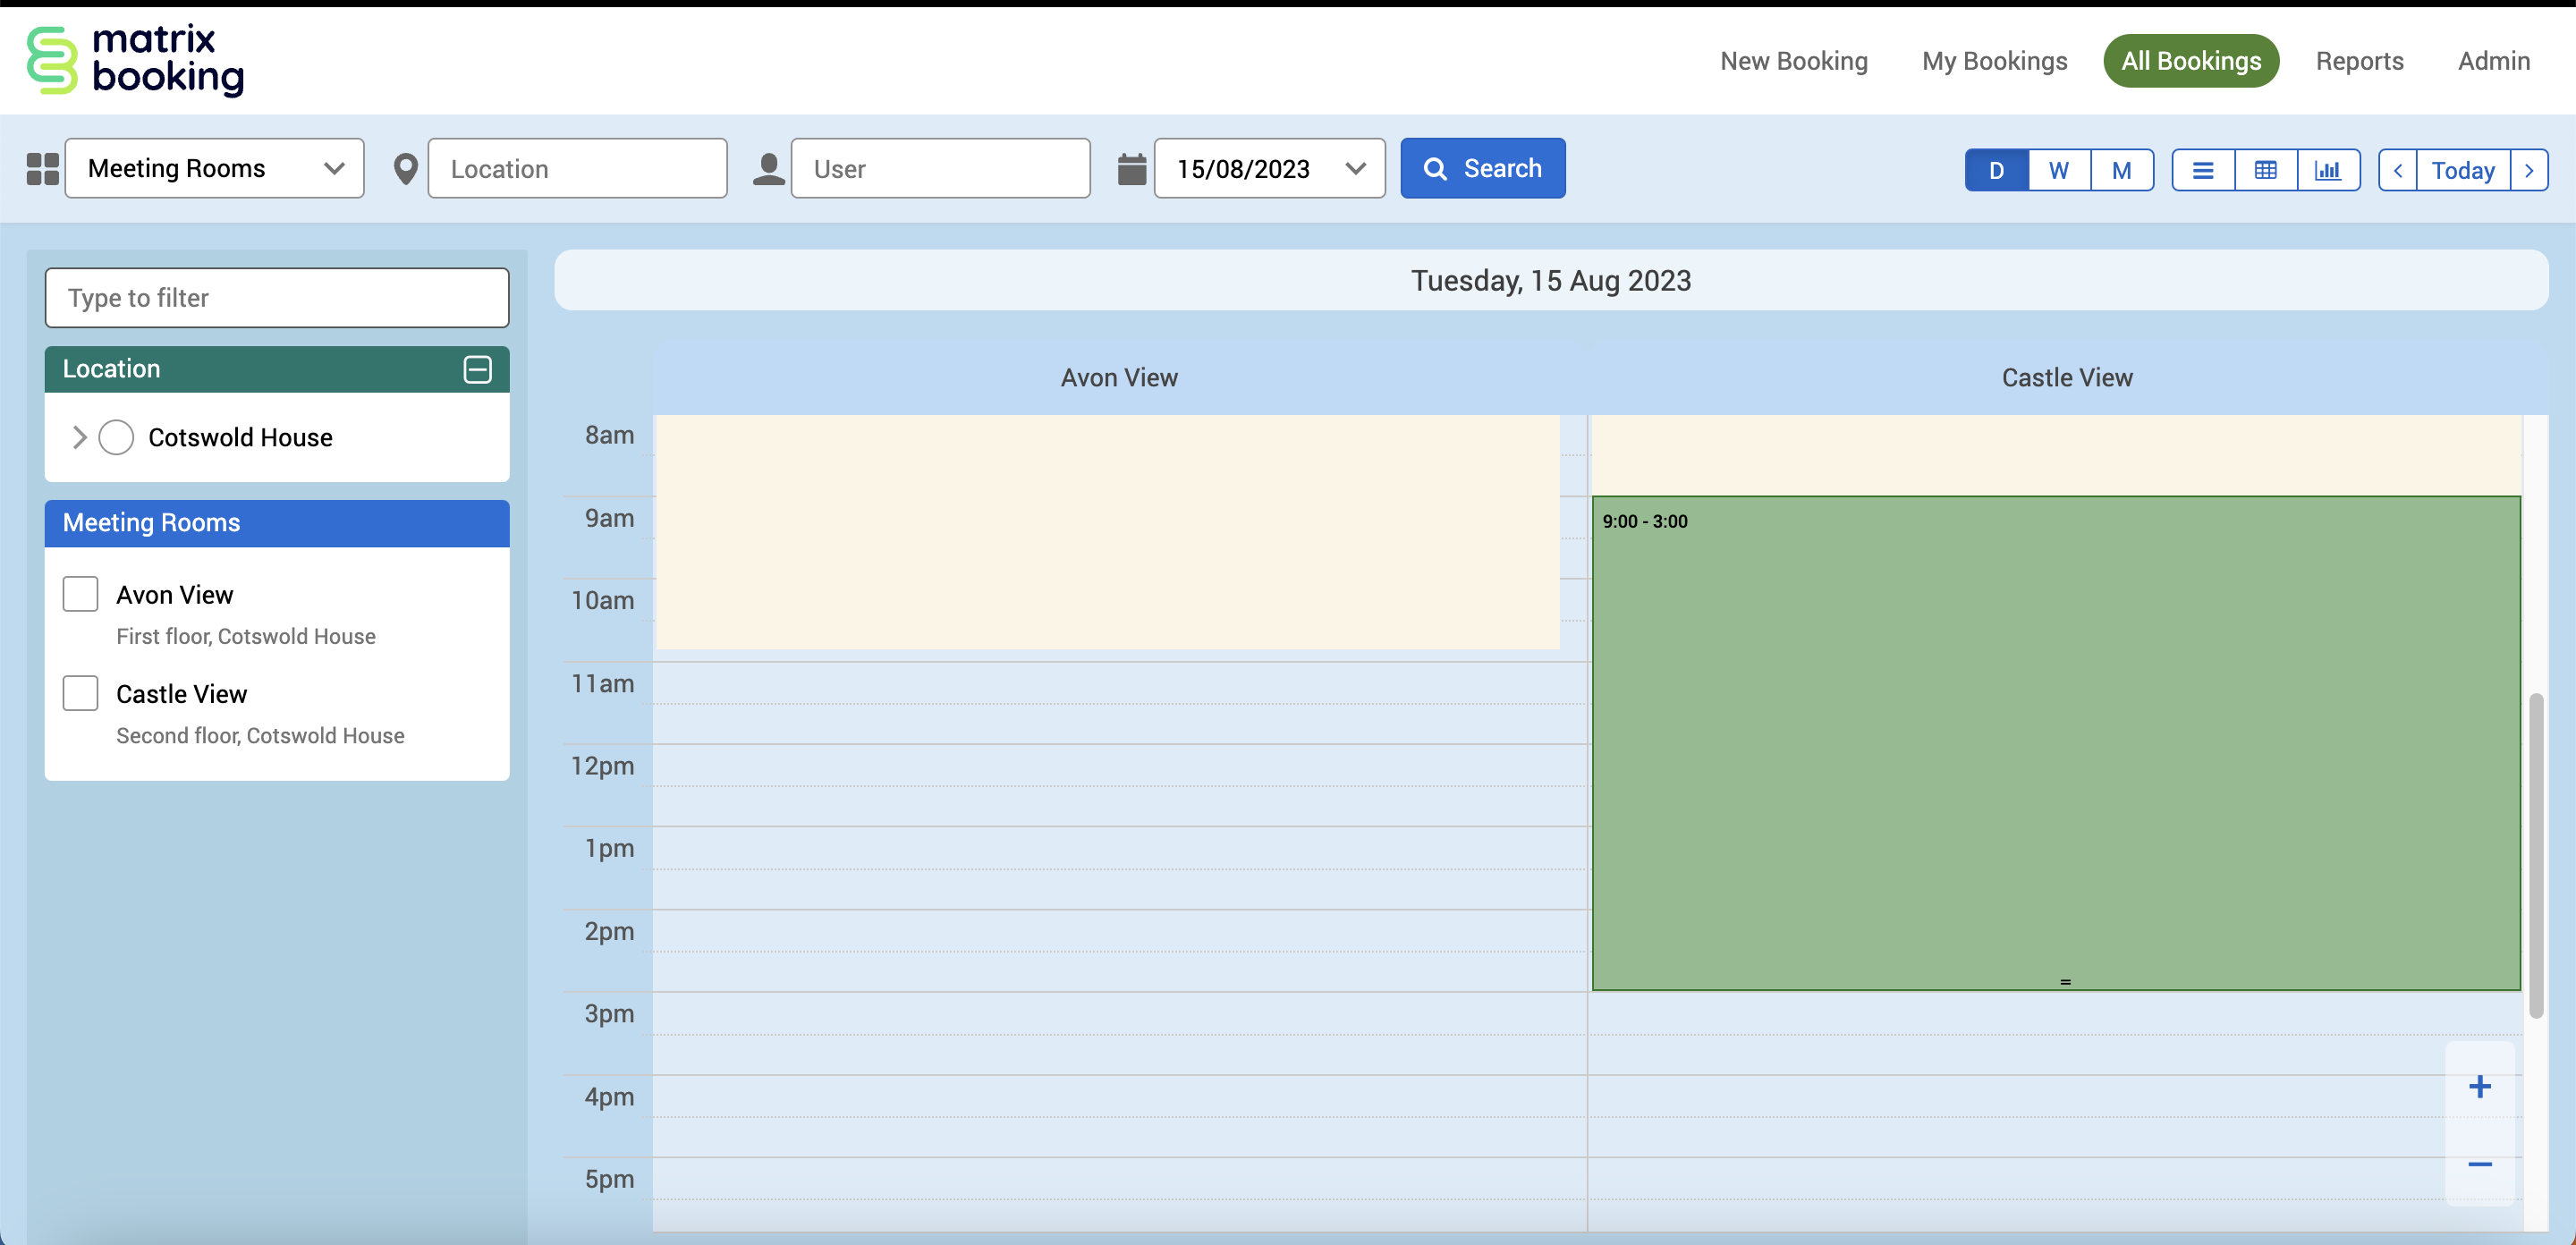Switch to grid table view icon
The image size is (2576, 1245).
(x=2265, y=170)
